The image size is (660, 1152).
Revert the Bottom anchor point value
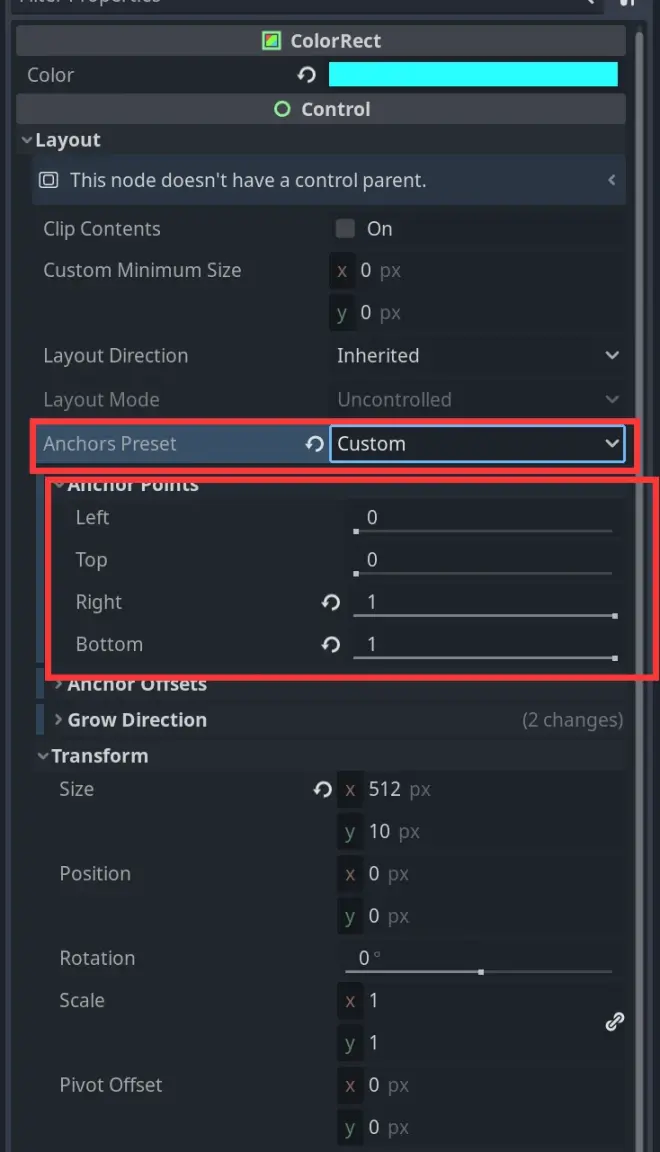point(331,645)
